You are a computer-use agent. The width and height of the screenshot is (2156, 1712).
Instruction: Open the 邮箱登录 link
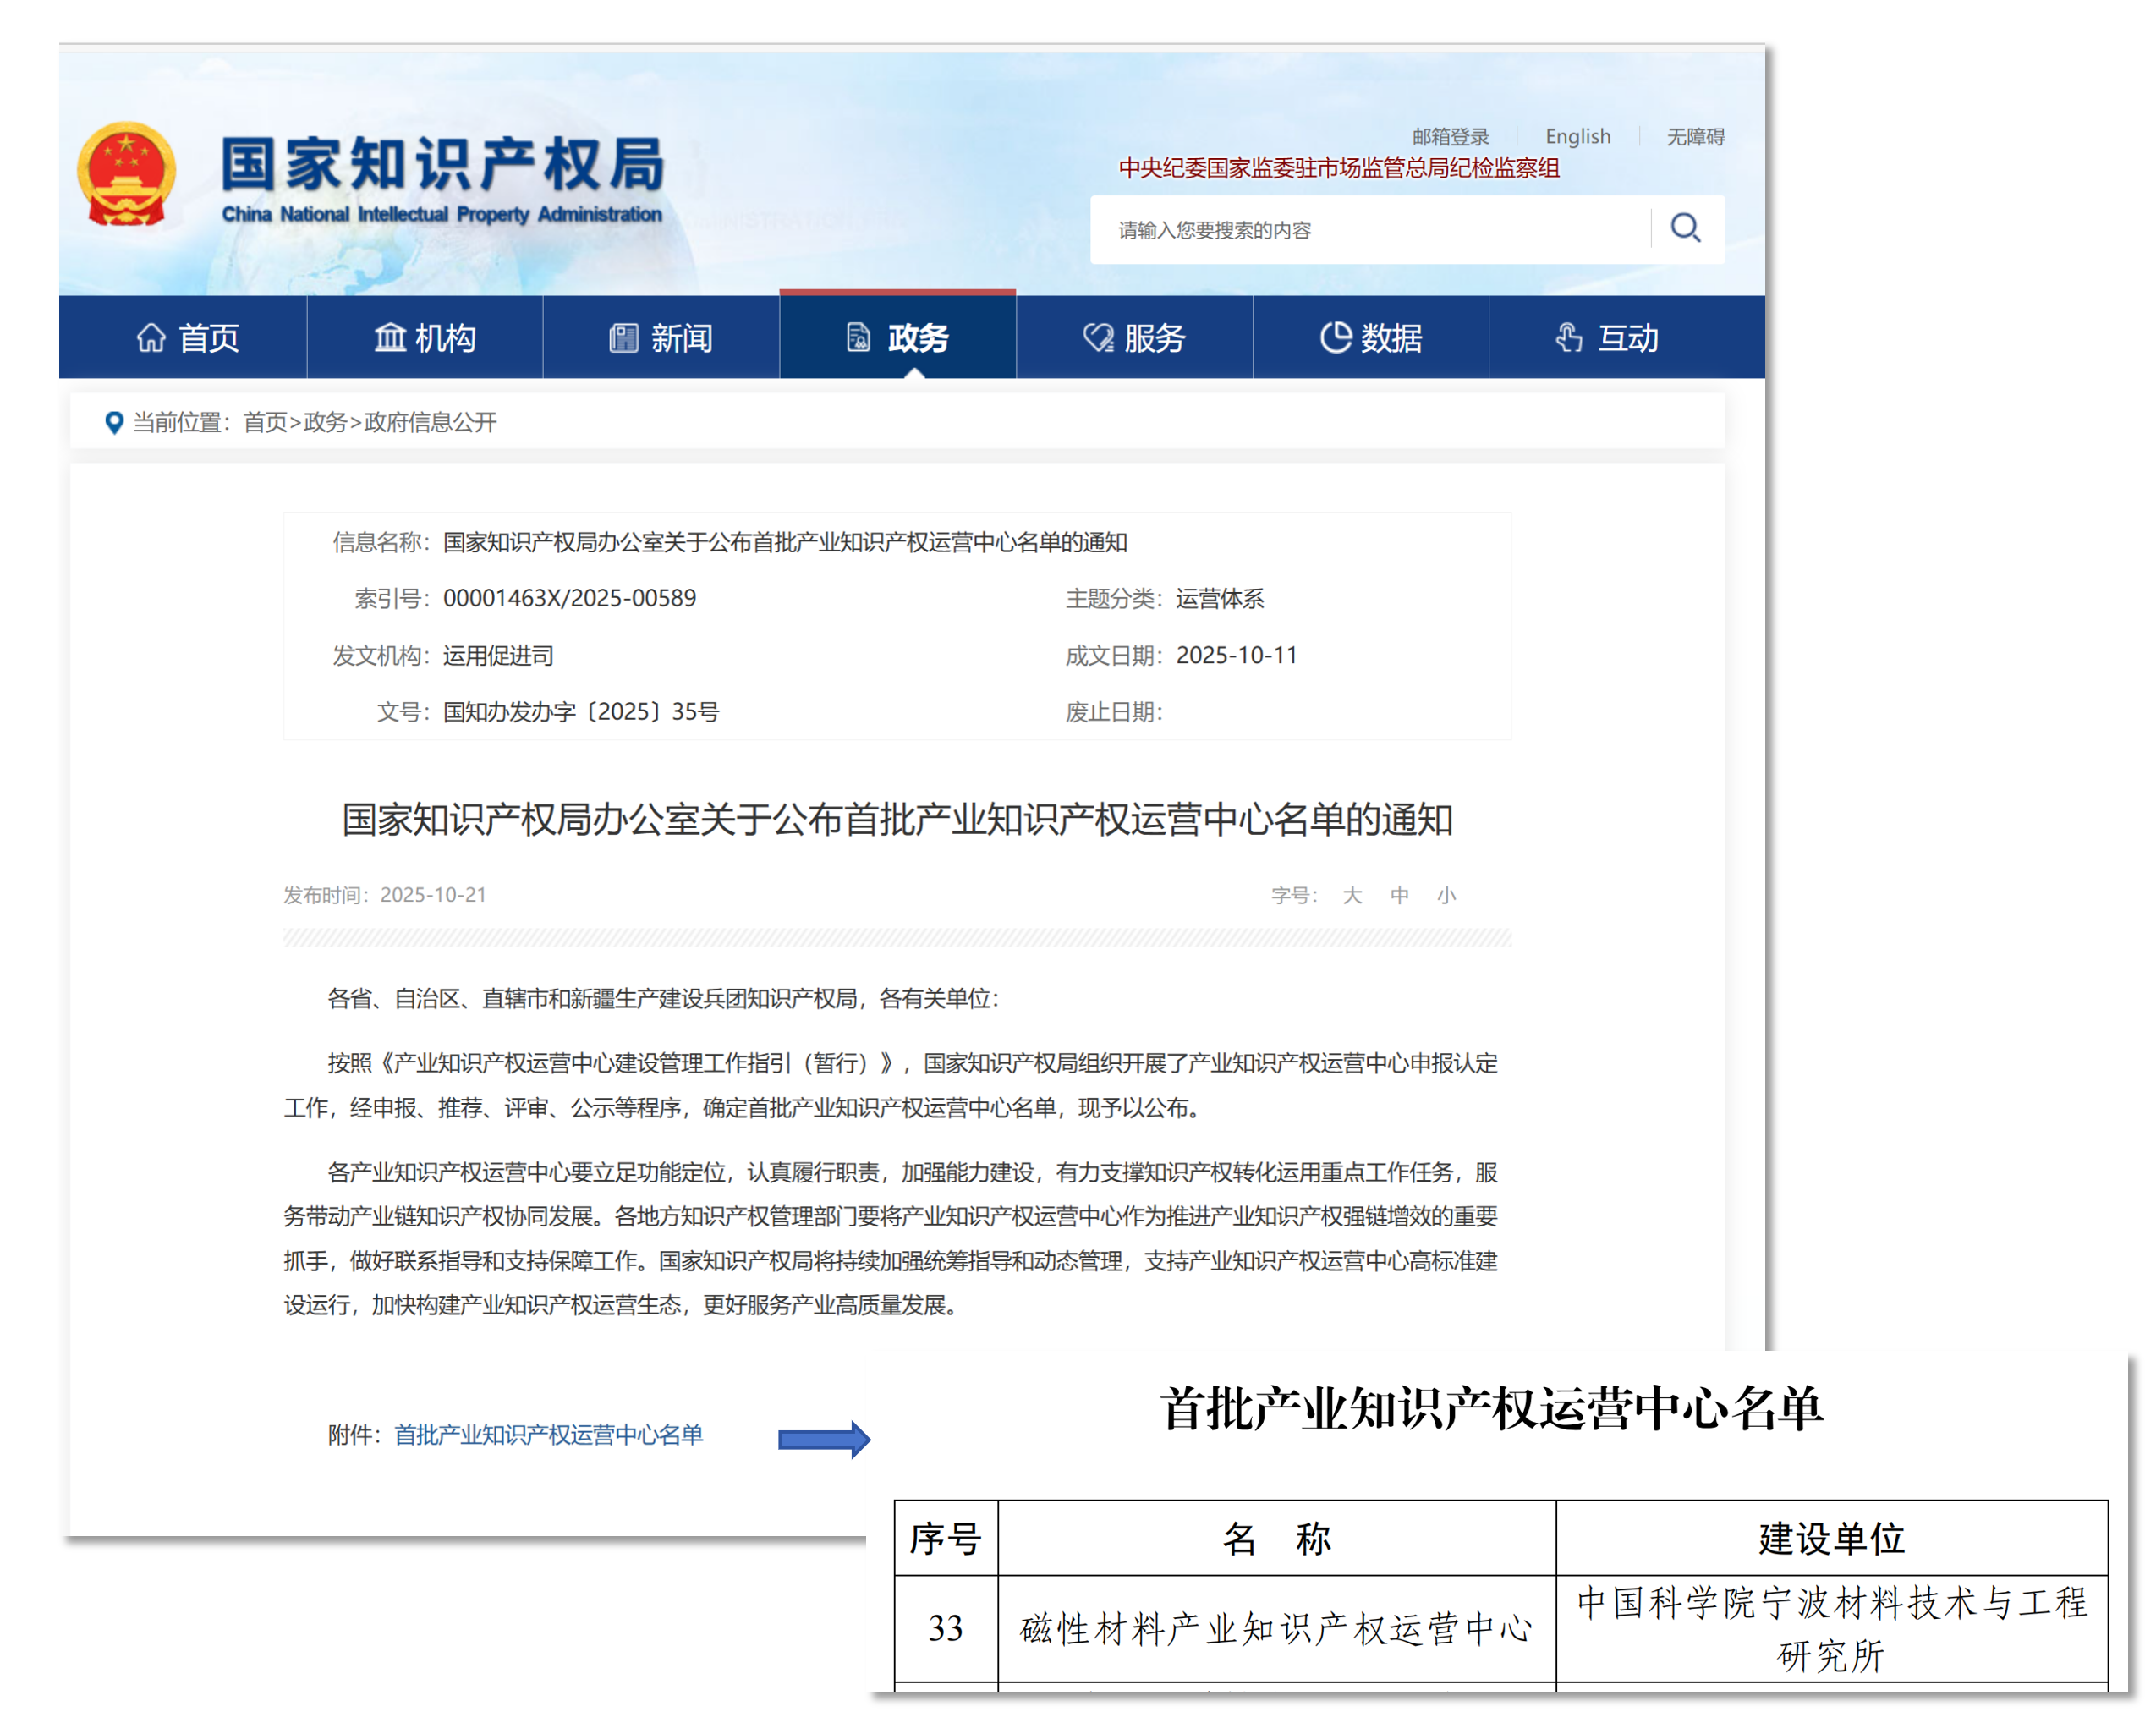click(x=1450, y=136)
